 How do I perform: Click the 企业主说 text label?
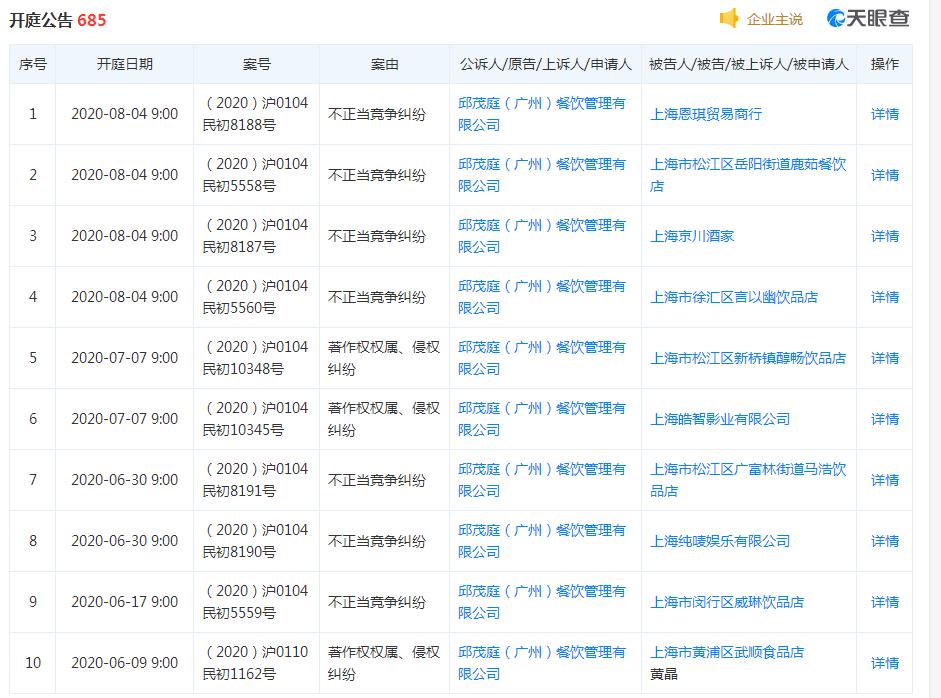pos(775,19)
